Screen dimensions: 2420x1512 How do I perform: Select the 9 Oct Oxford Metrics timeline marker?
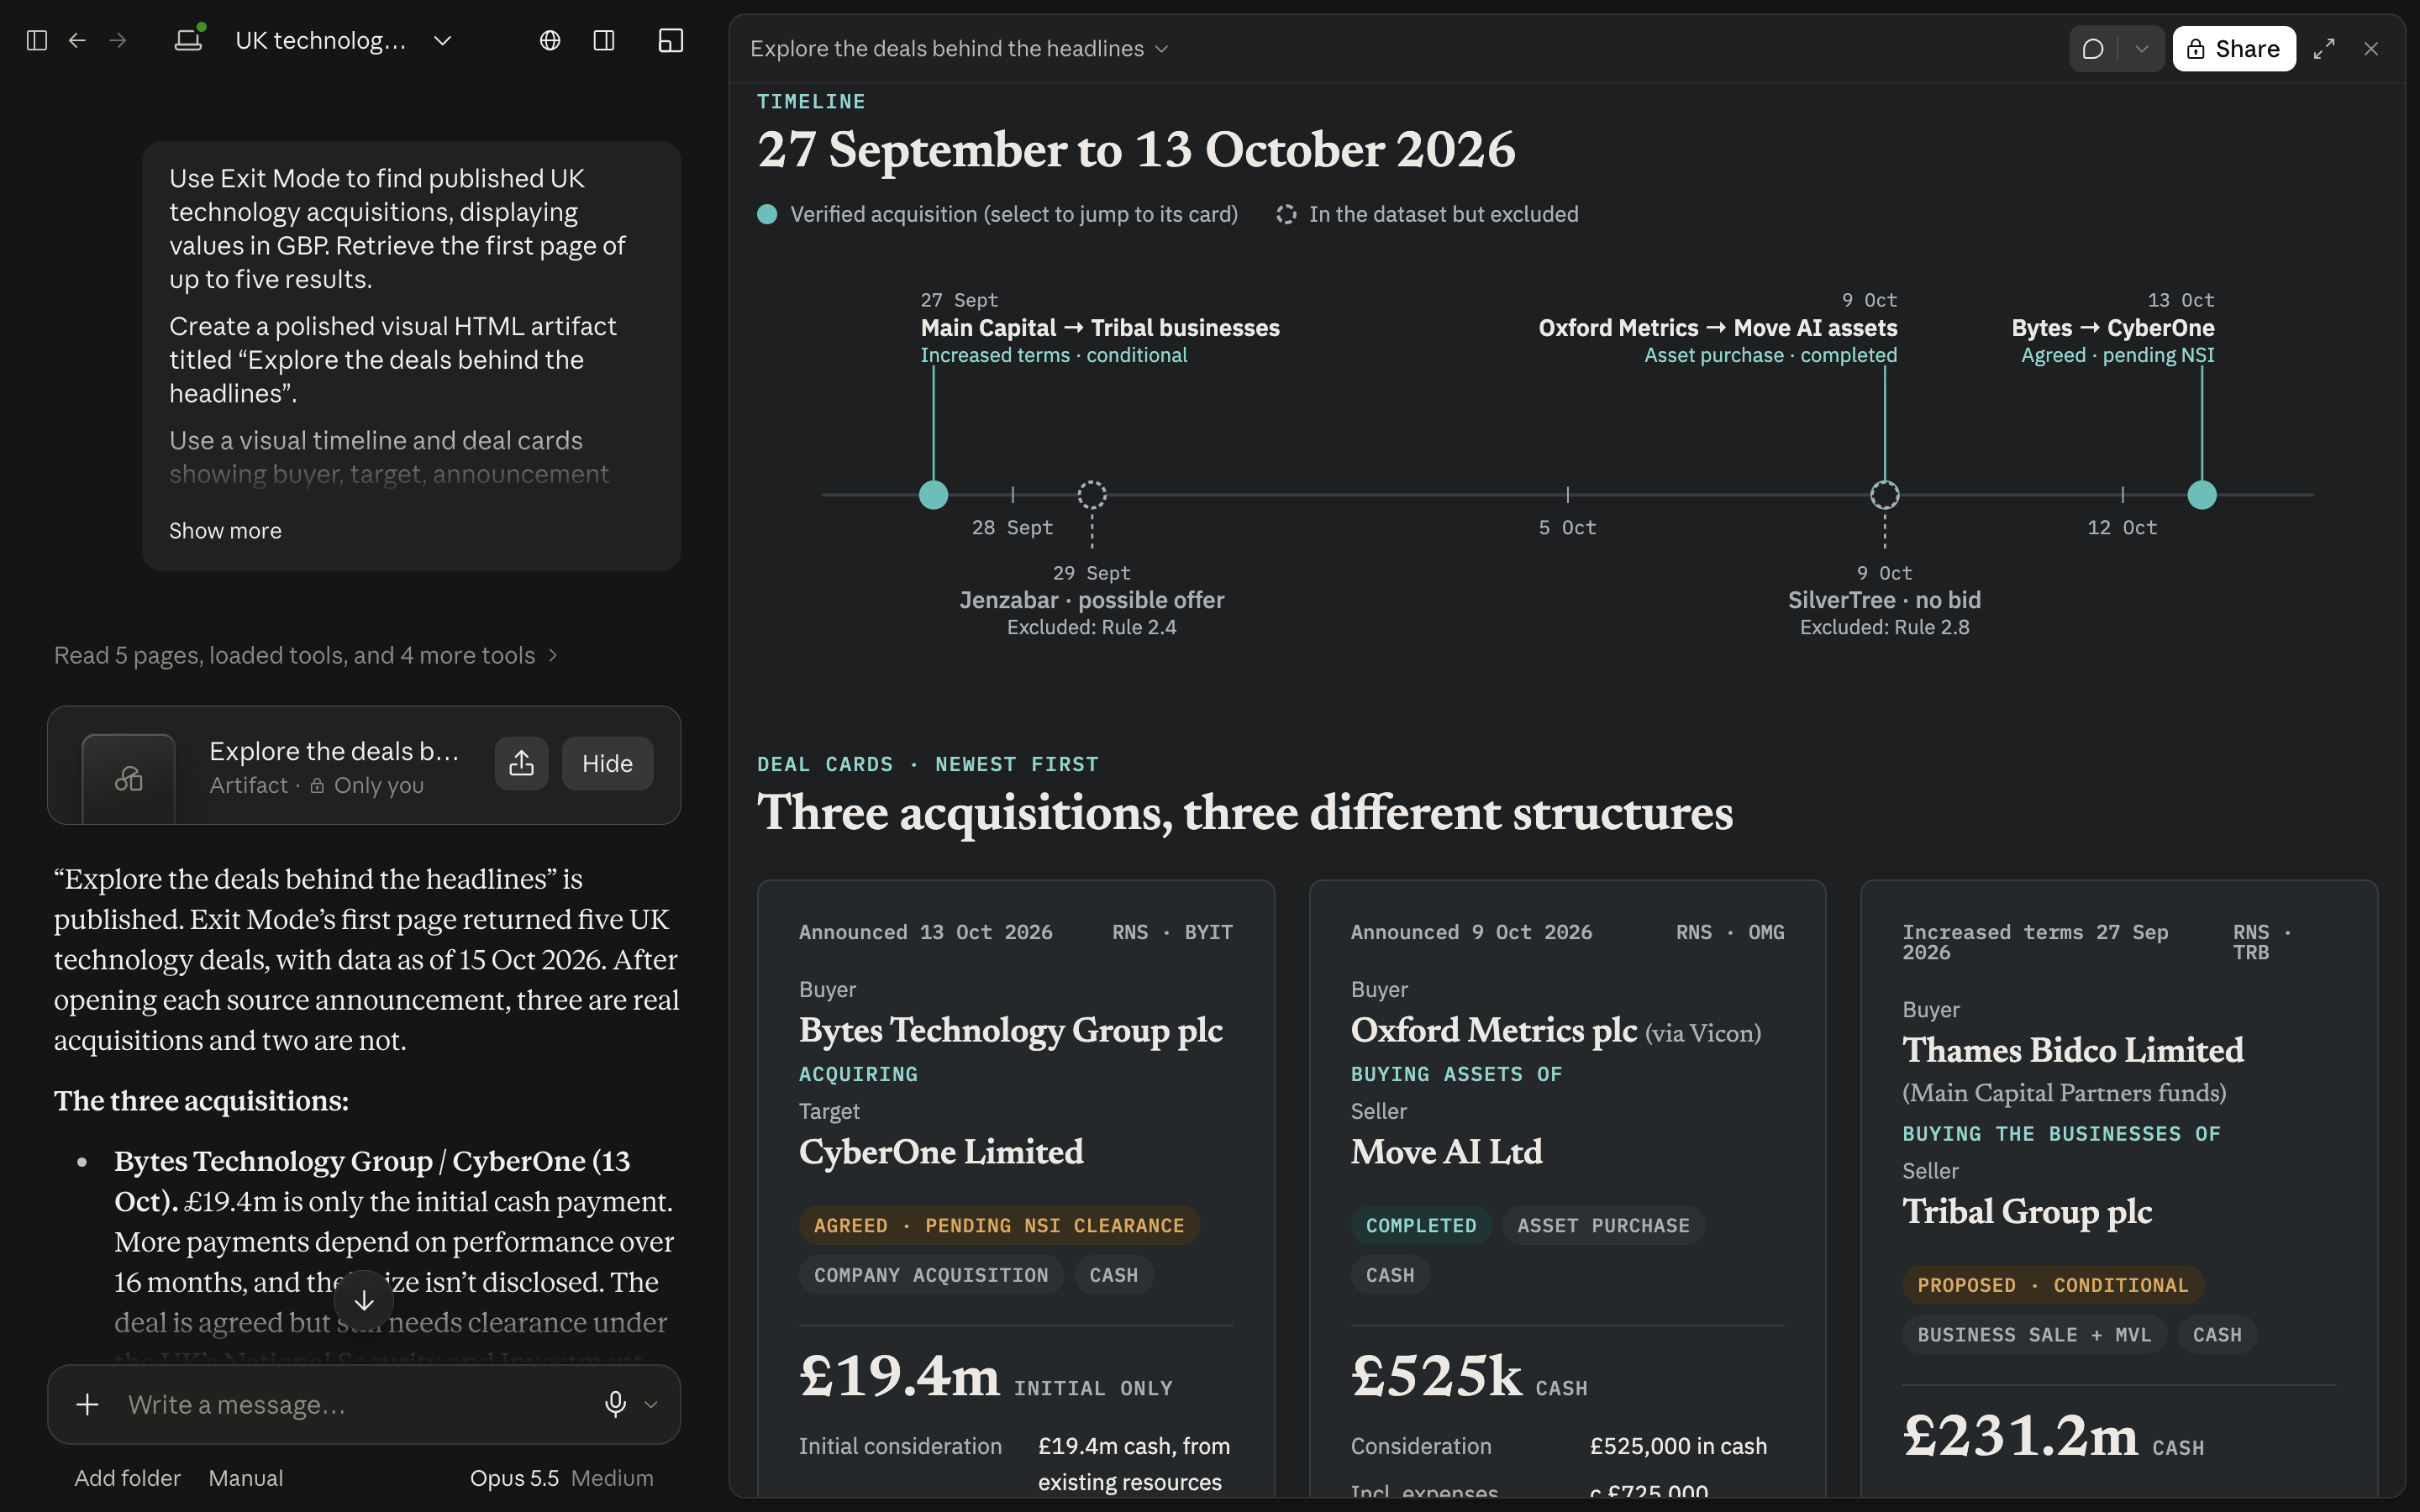point(1885,495)
